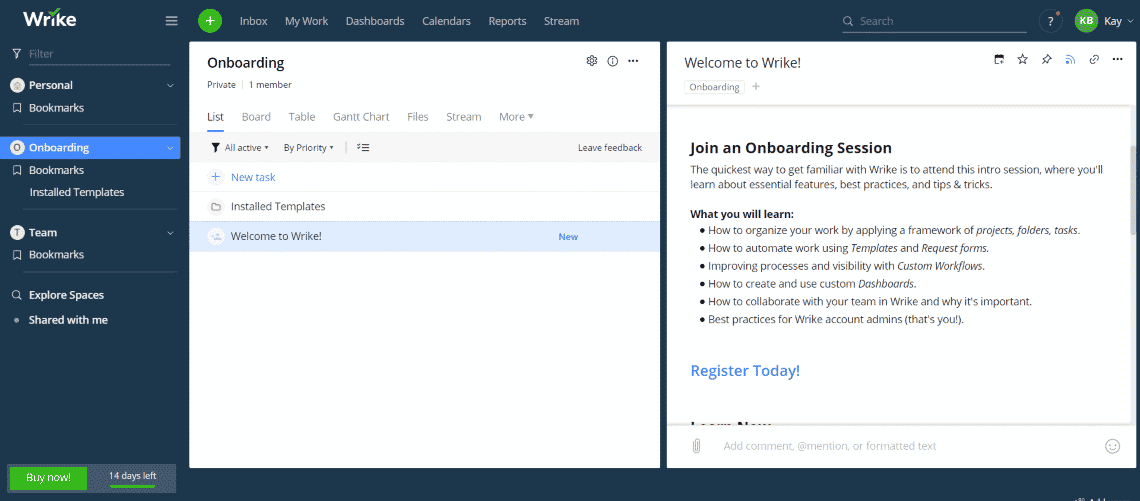Viewport: 1140px width, 501px height.
Task: Open Dashboards in top navigation
Action: pyautogui.click(x=375, y=21)
